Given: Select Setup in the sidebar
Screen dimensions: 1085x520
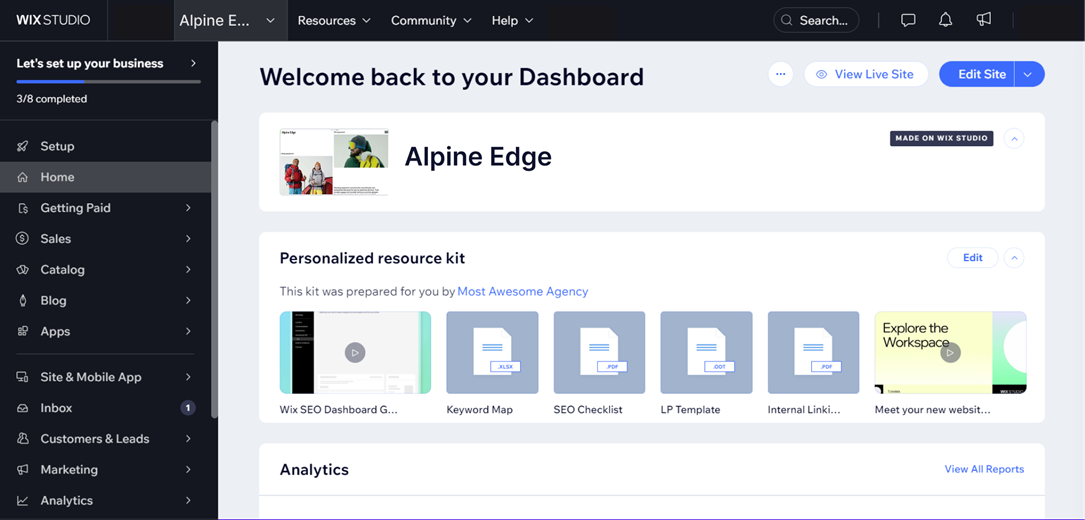Looking at the screenshot, I should (106, 146).
